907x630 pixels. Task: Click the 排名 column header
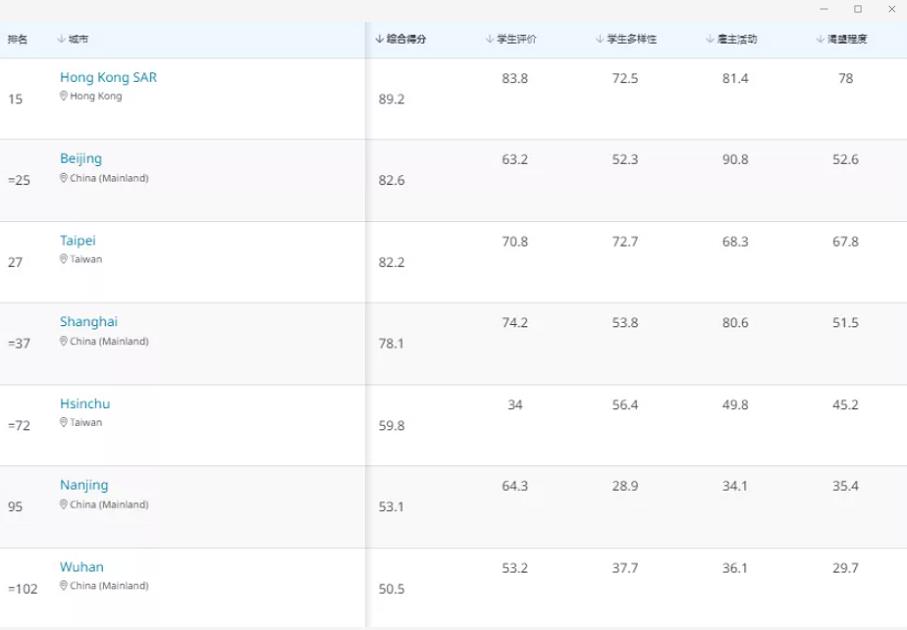[17, 39]
